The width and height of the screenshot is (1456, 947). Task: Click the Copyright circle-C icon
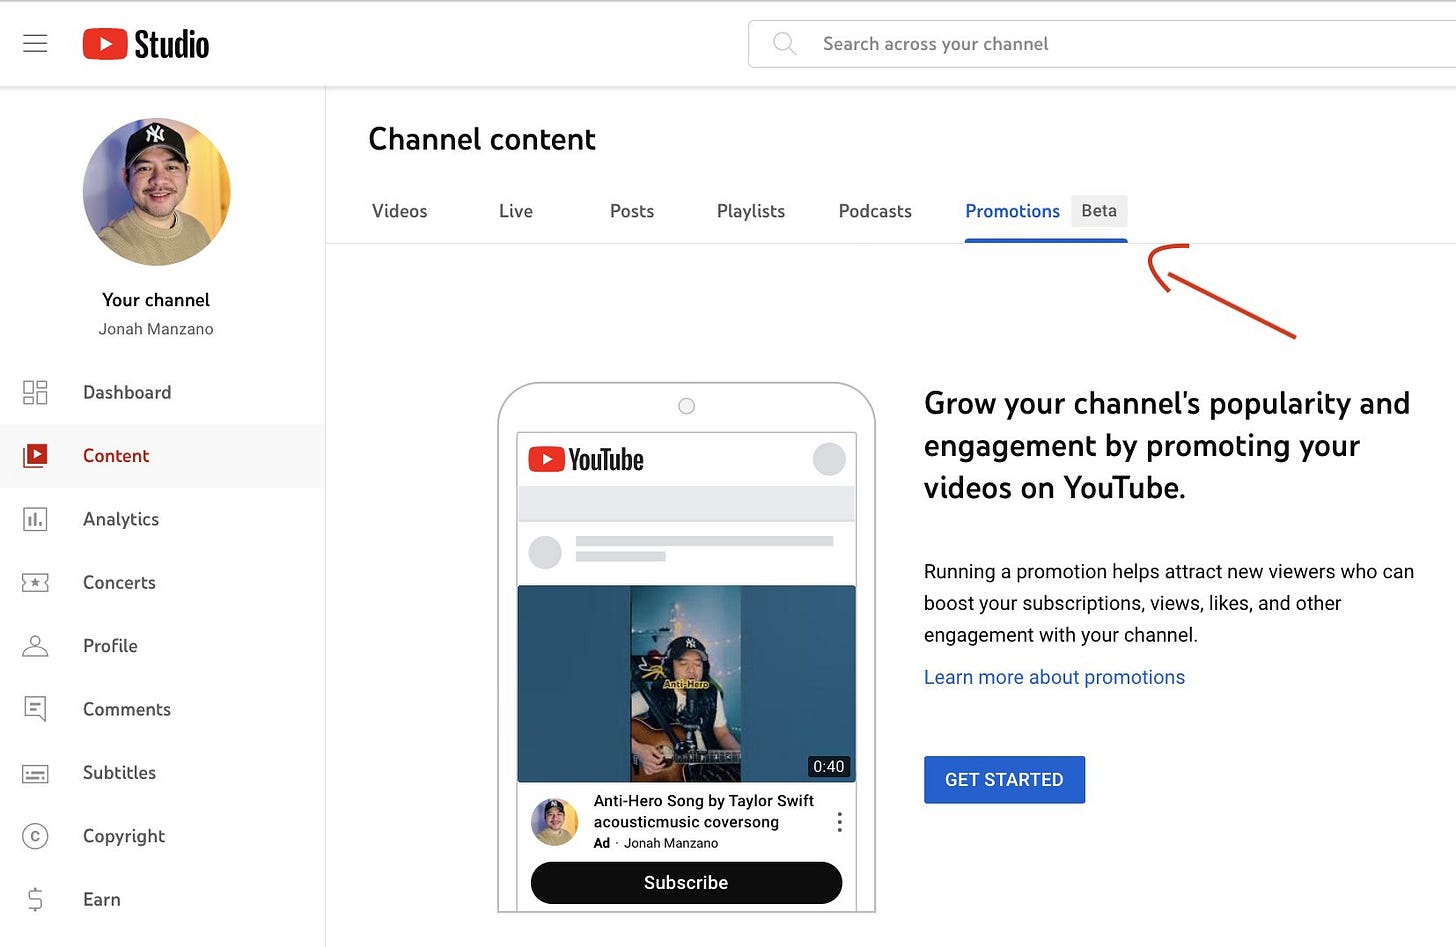point(35,836)
